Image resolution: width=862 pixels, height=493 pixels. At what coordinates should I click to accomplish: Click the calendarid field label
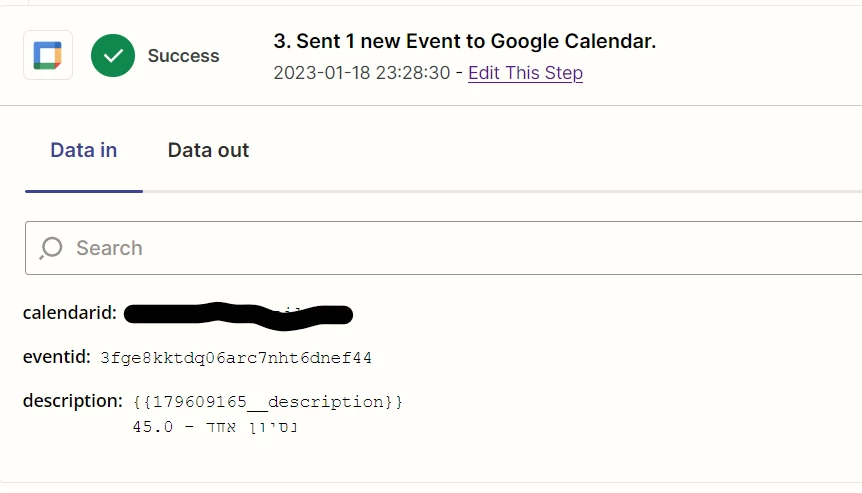click(x=70, y=313)
